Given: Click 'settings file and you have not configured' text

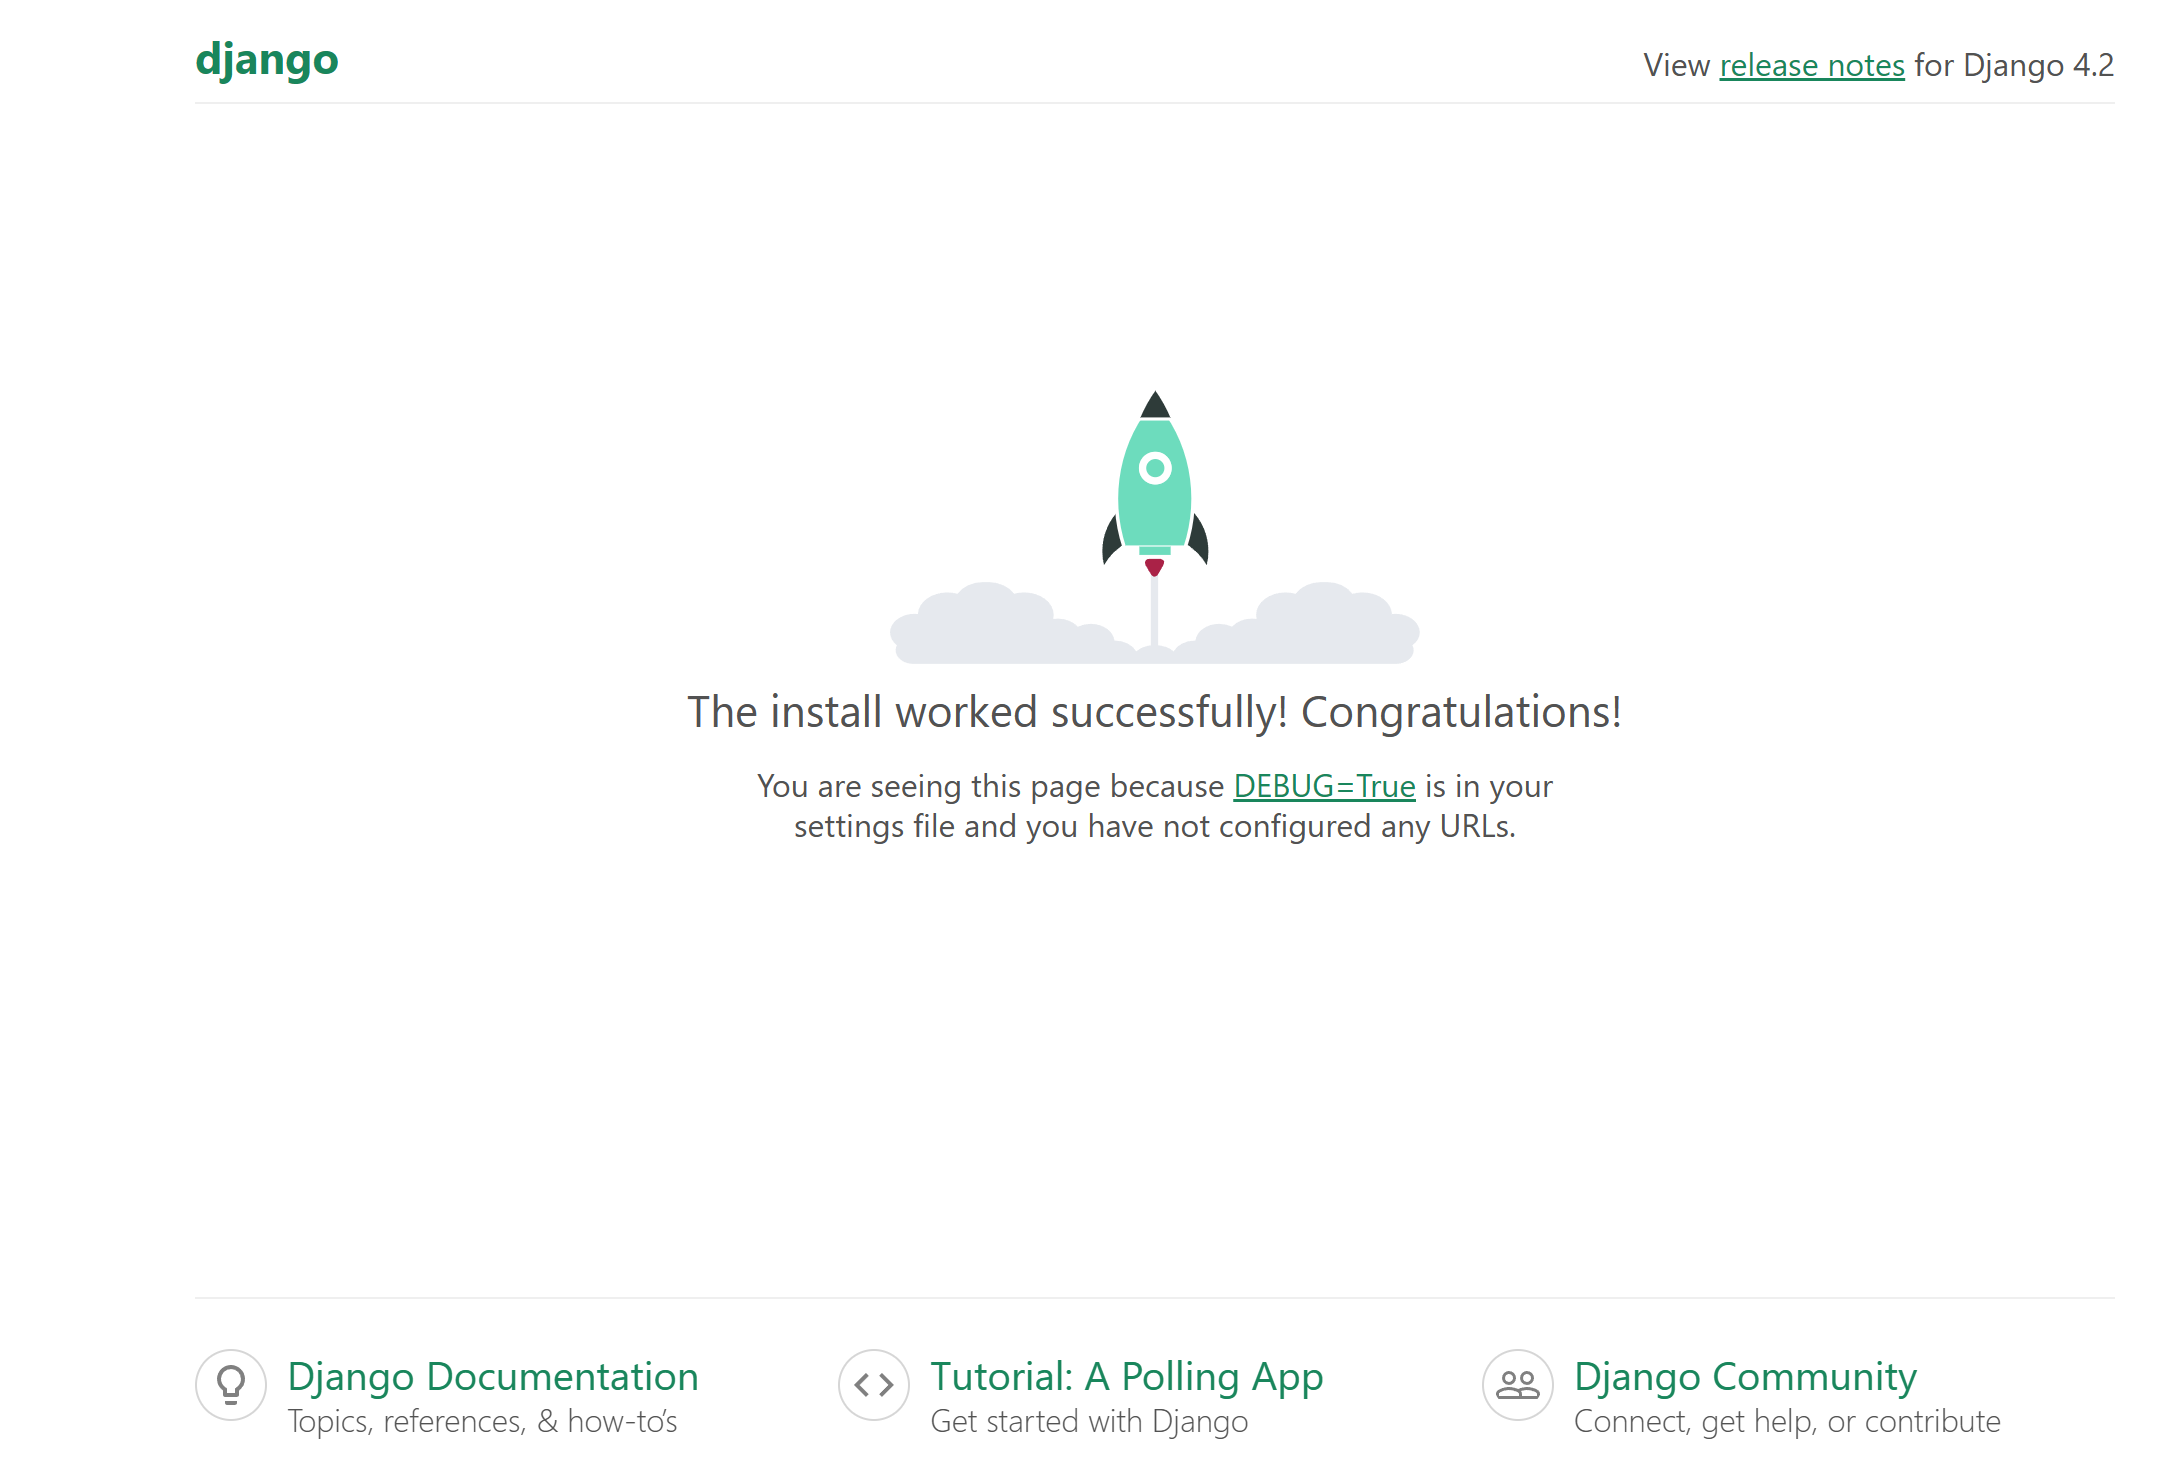Looking at the screenshot, I should (x=1082, y=826).
